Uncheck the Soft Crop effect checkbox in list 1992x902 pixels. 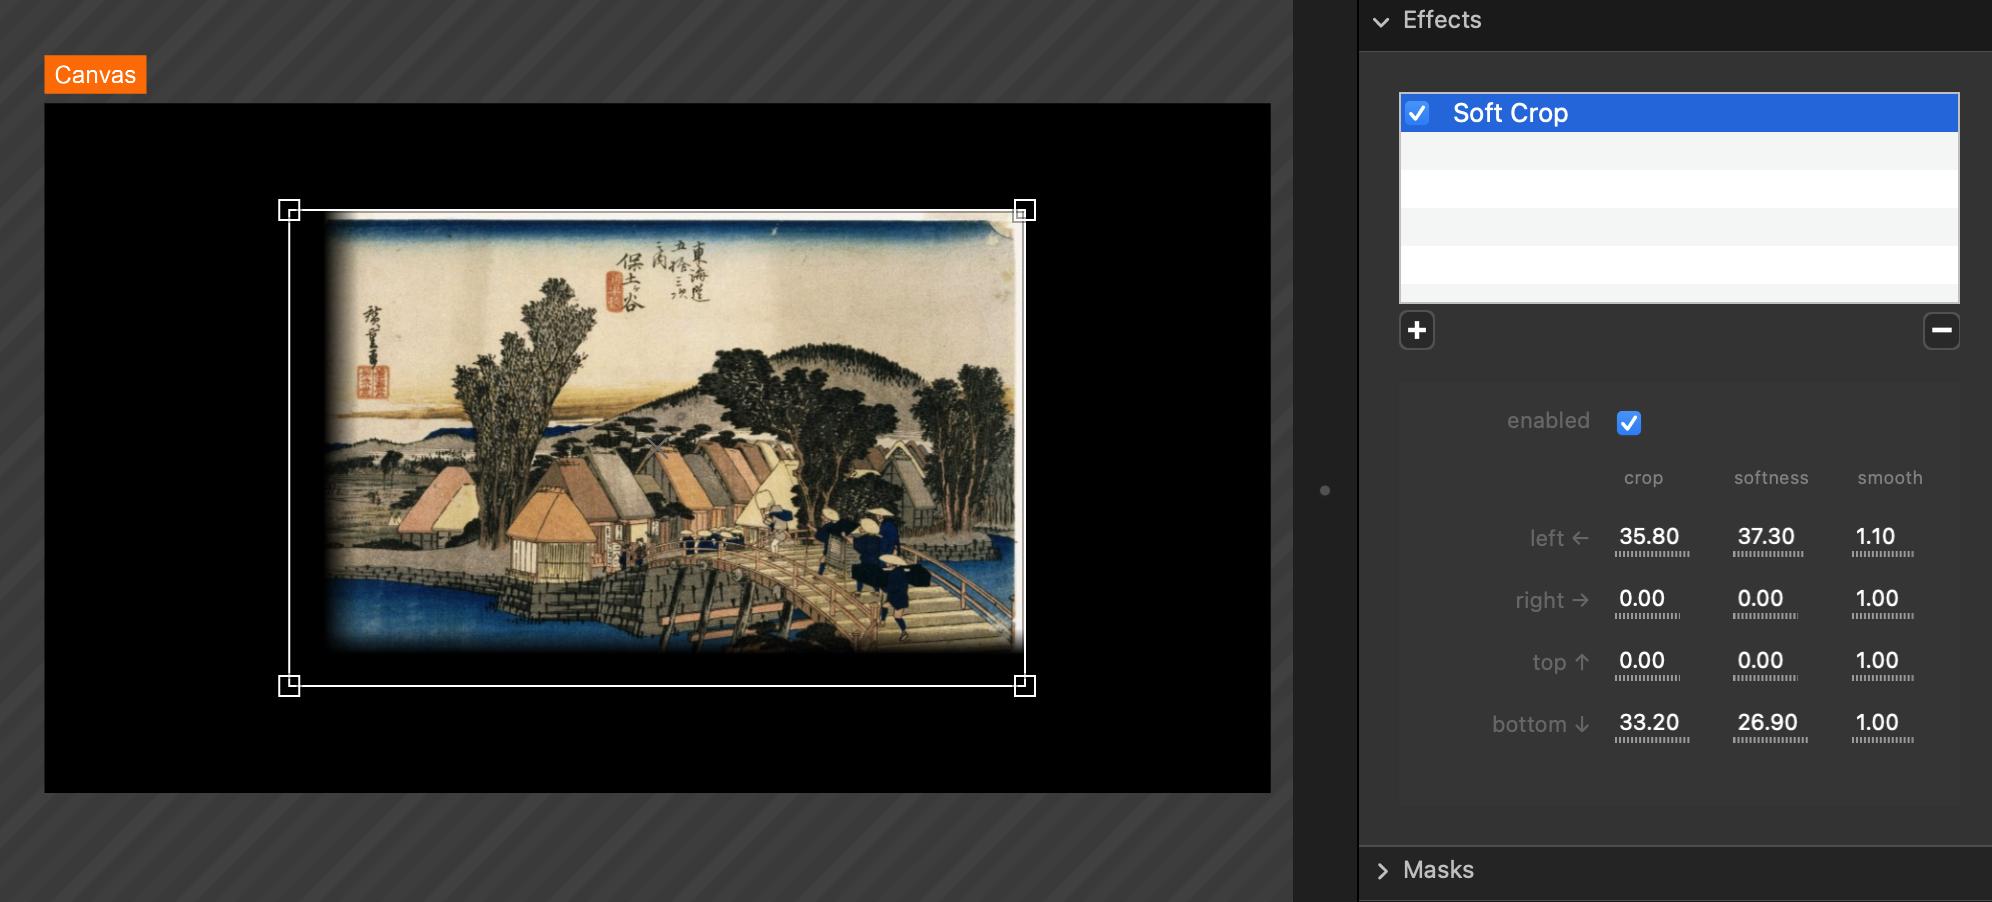[1417, 113]
